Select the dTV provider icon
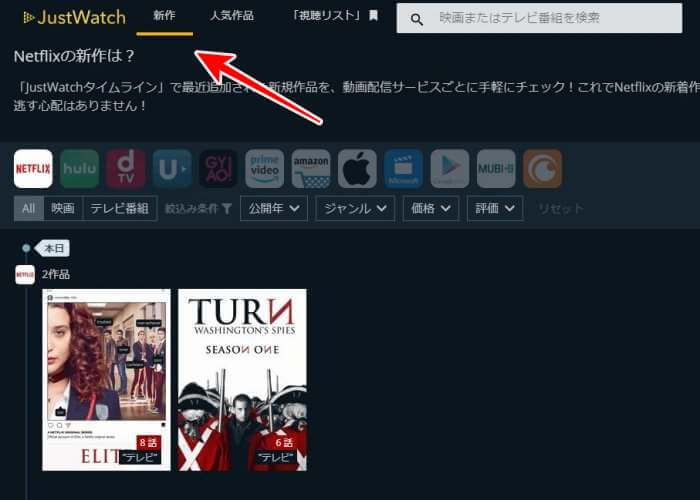 coord(126,169)
